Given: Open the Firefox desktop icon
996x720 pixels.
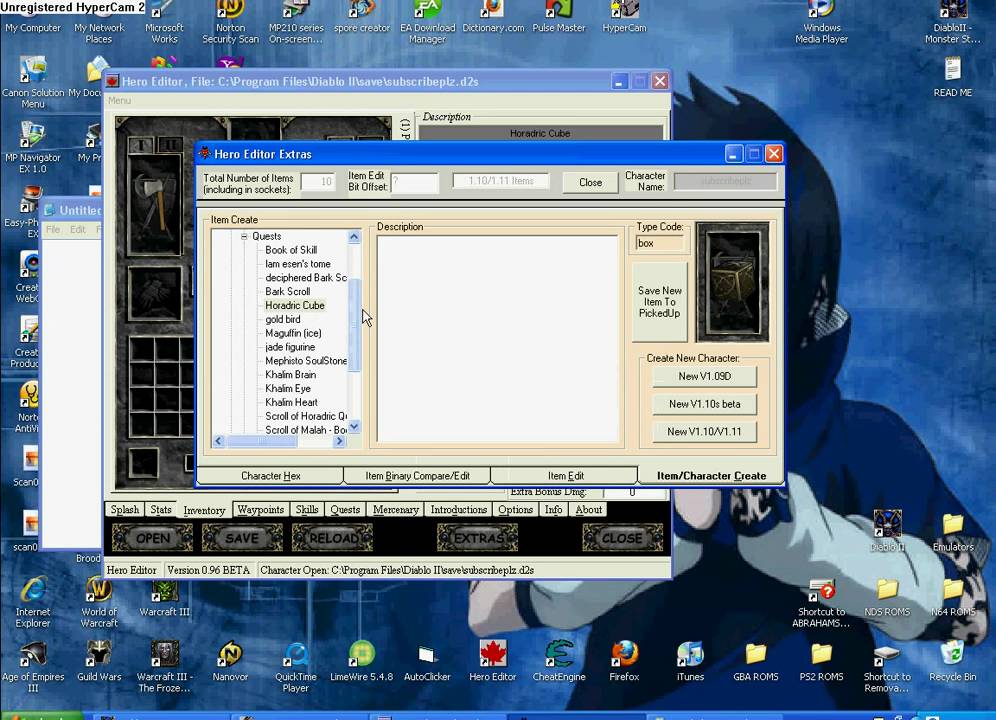Looking at the screenshot, I should 624,662.
